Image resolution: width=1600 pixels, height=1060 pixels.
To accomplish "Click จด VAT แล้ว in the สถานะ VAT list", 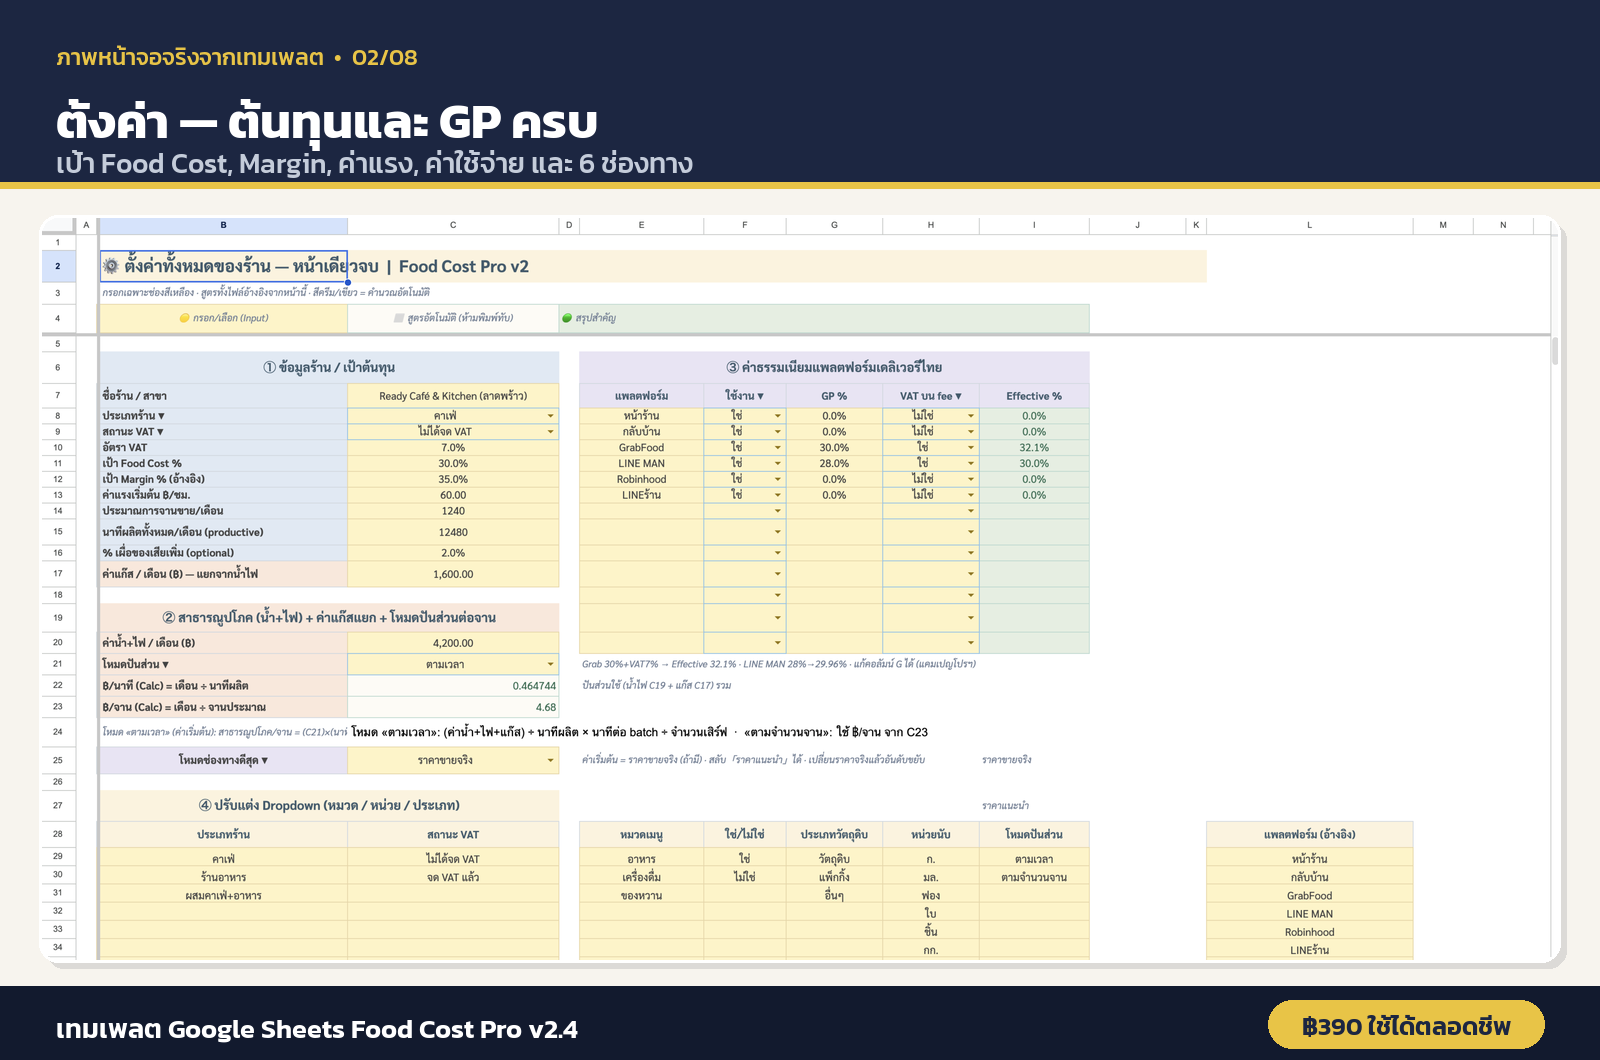I will [453, 878].
